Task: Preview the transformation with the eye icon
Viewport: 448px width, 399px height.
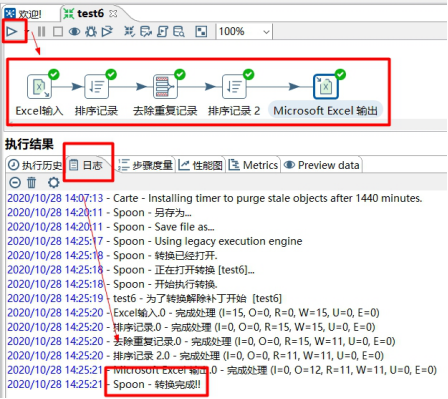Action: [74, 32]
